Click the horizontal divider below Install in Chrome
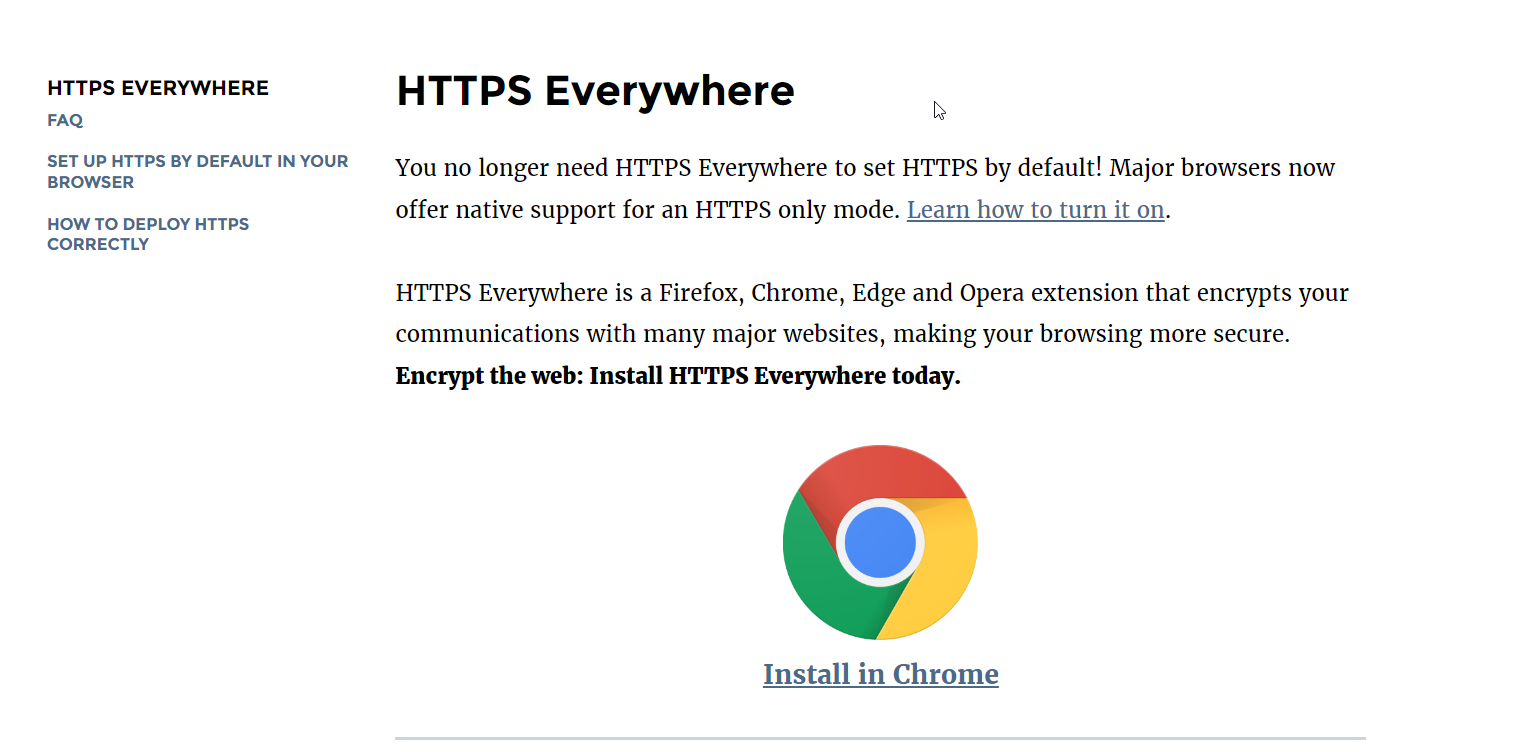Image resolution: width=1515 pixels, height=752 pixels. point(880,738)
